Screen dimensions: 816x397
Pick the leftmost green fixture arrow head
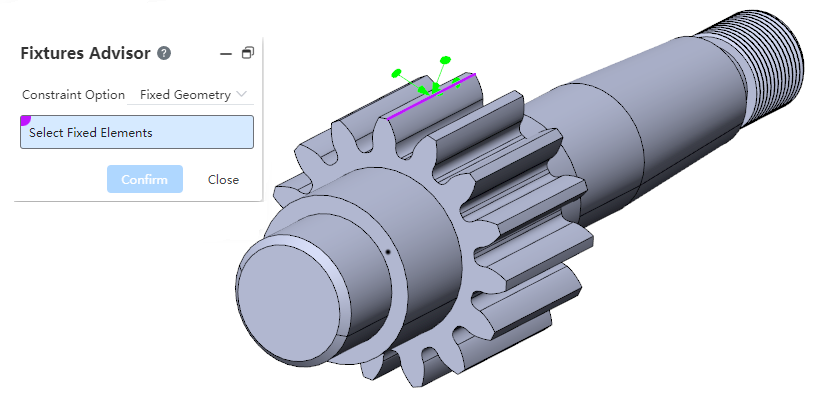coord(397,73)
